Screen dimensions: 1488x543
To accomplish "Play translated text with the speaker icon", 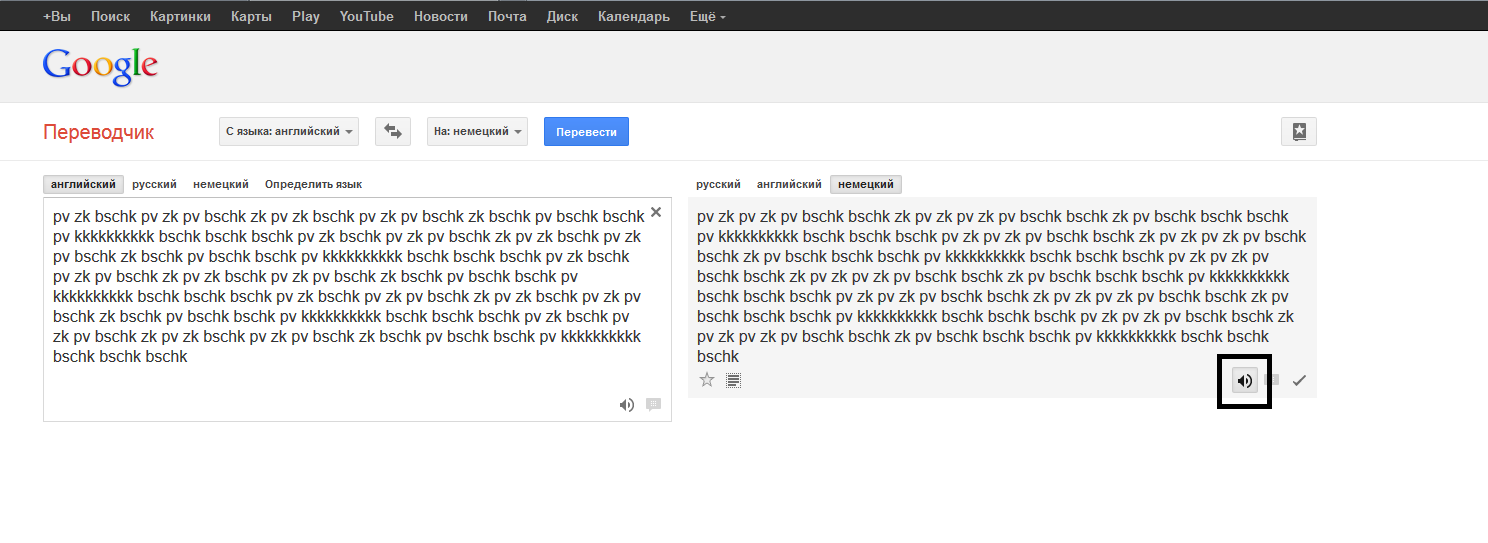I will [1244, 380].
